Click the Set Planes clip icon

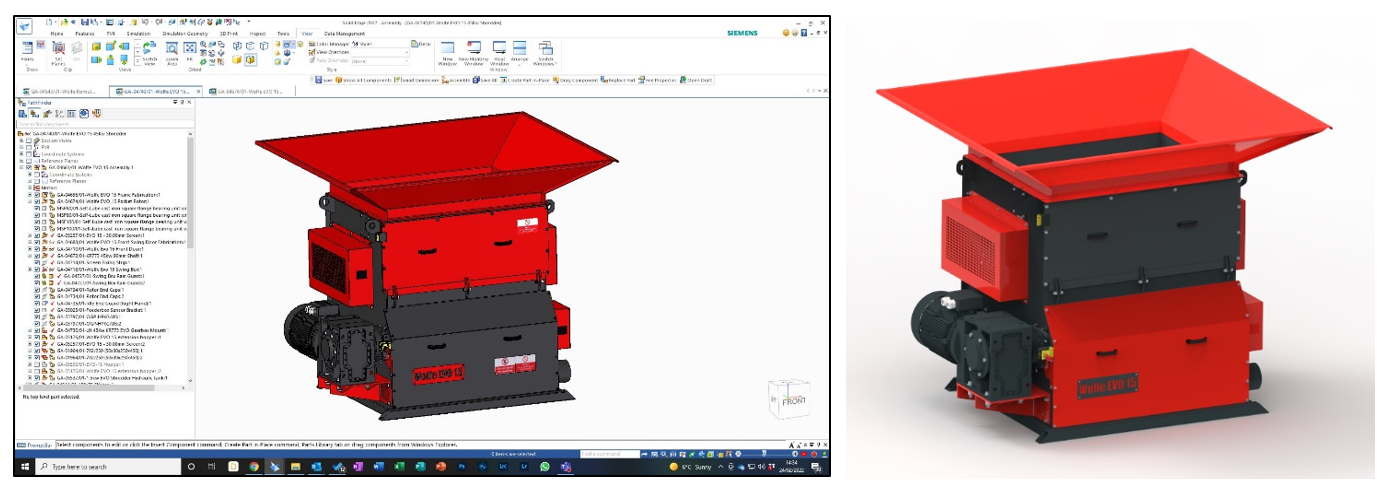(x=59, y=50)
